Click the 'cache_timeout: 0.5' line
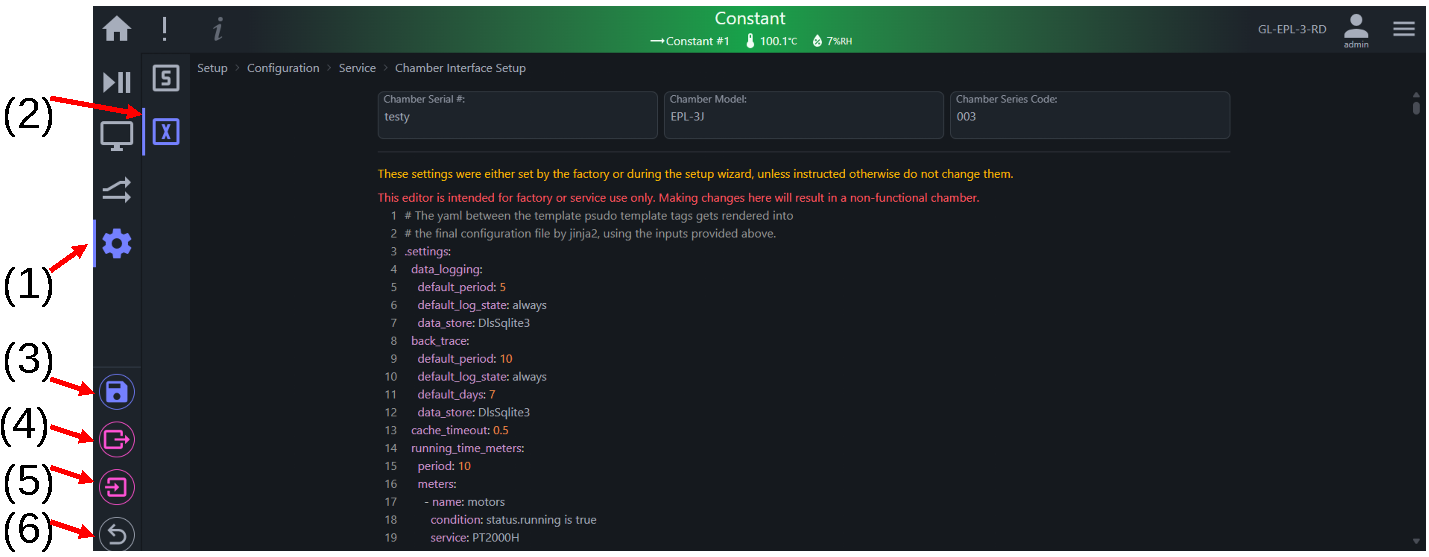This screenshot has width=1429, height=557. point(460,430)
